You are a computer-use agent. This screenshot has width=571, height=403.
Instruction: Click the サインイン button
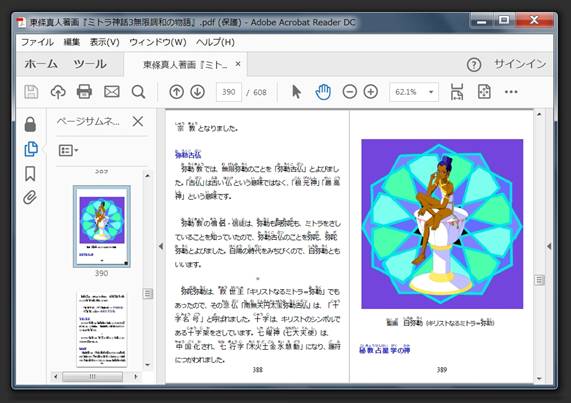point(520,64)
